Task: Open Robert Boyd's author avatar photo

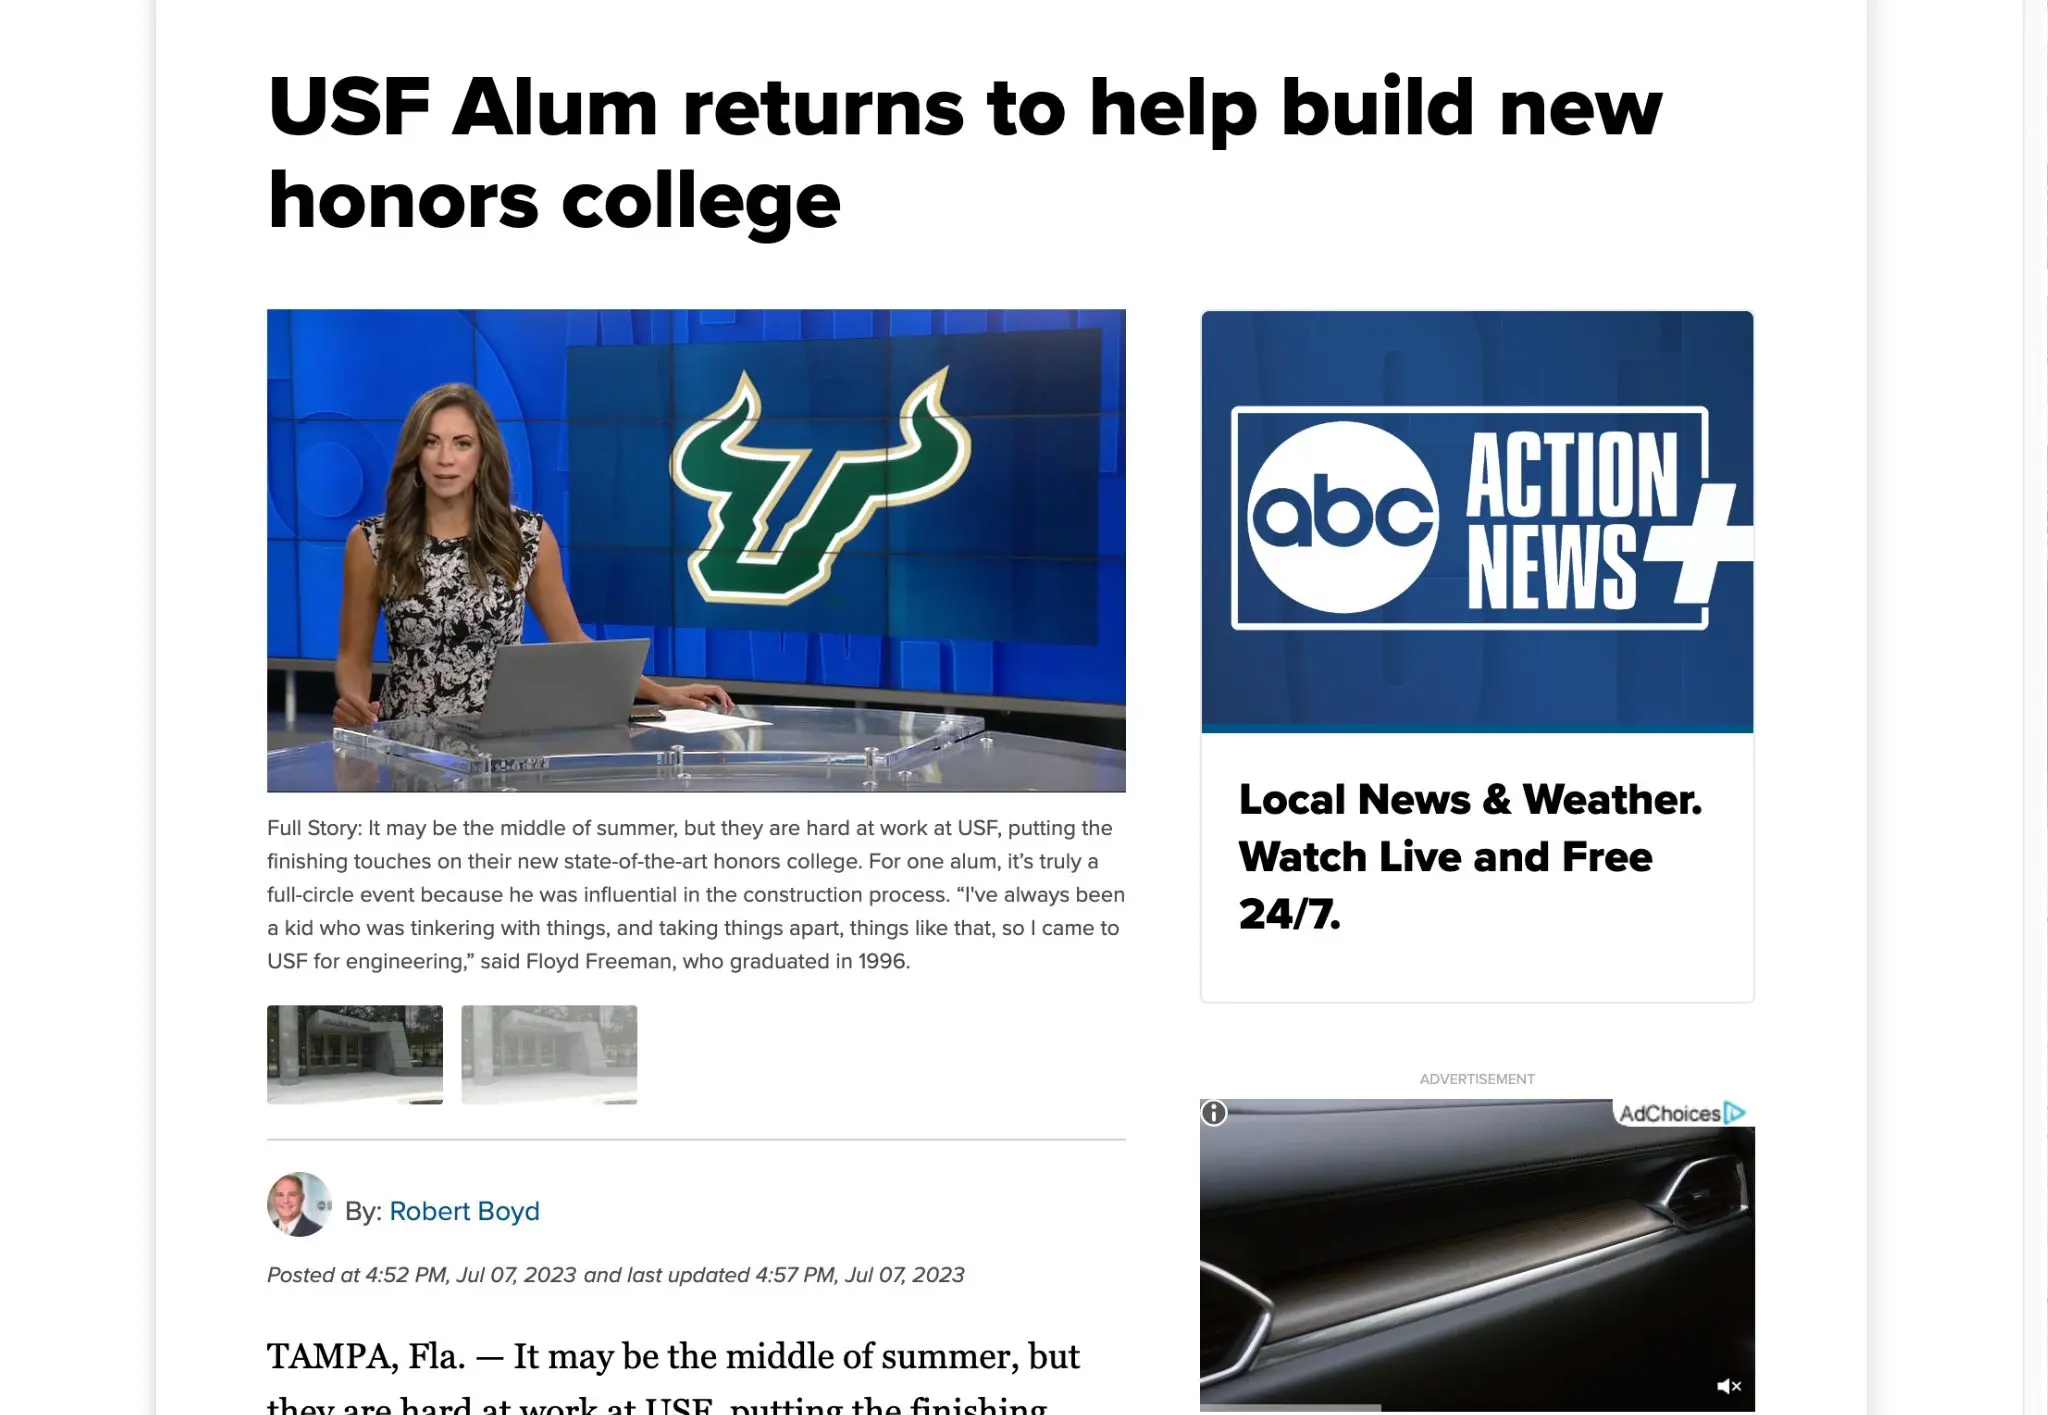Action: 299,1204
